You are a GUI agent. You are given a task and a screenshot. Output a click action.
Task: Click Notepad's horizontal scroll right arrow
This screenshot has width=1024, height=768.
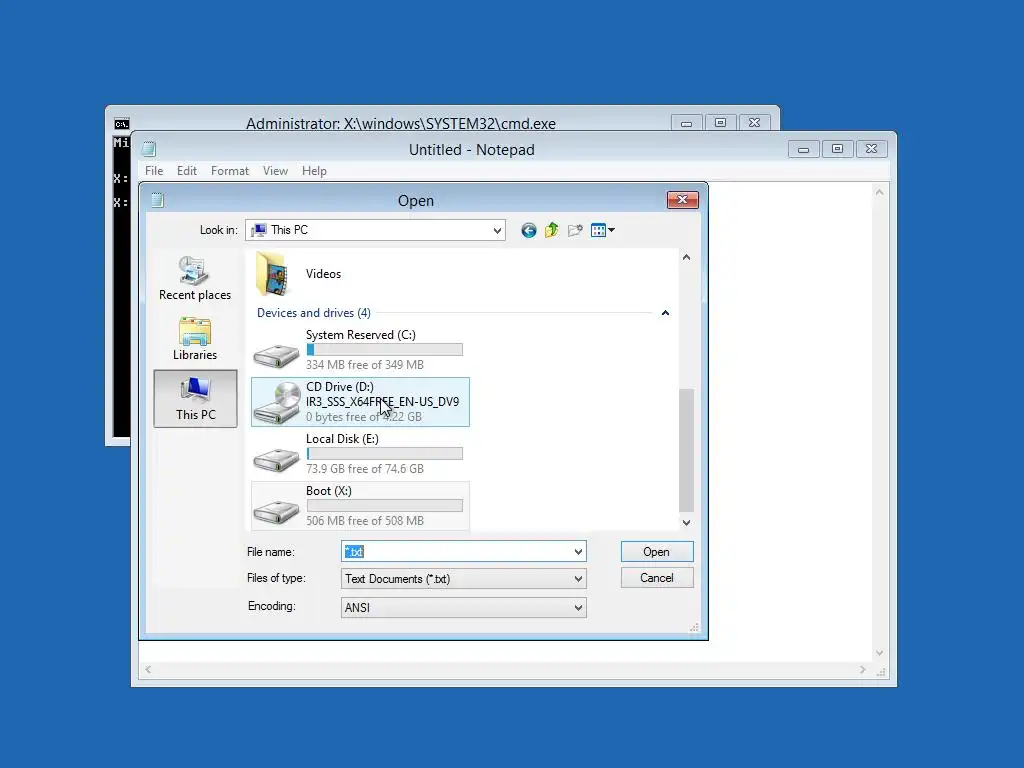coord(862,669)
